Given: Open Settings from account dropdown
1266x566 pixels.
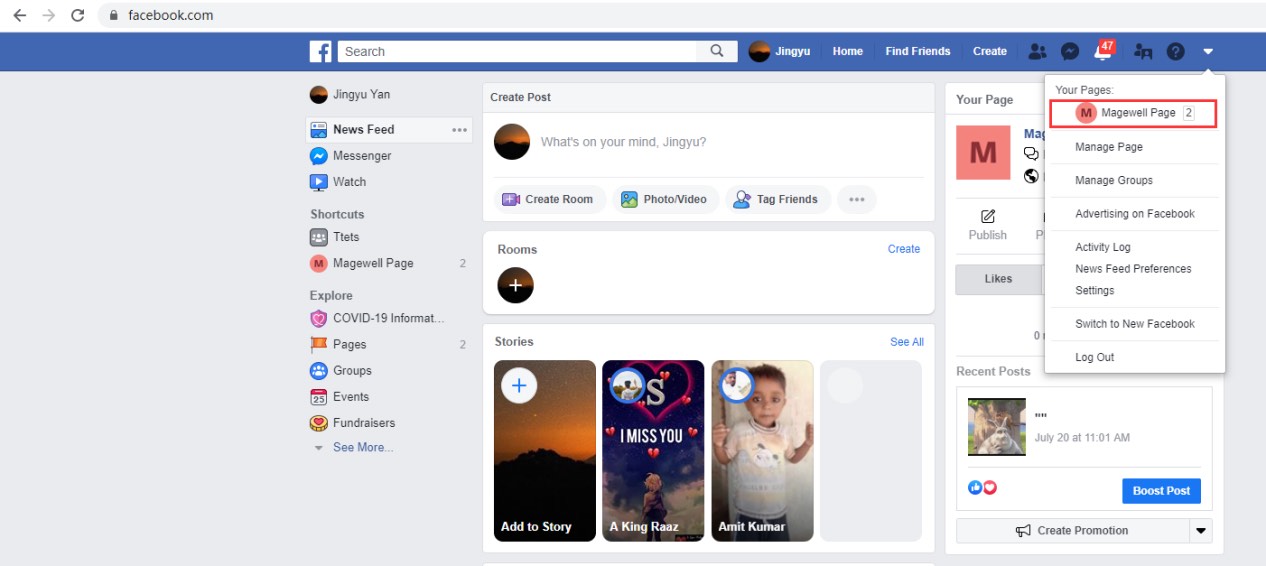Looking at the screenshot, I should pos(1095,290).
